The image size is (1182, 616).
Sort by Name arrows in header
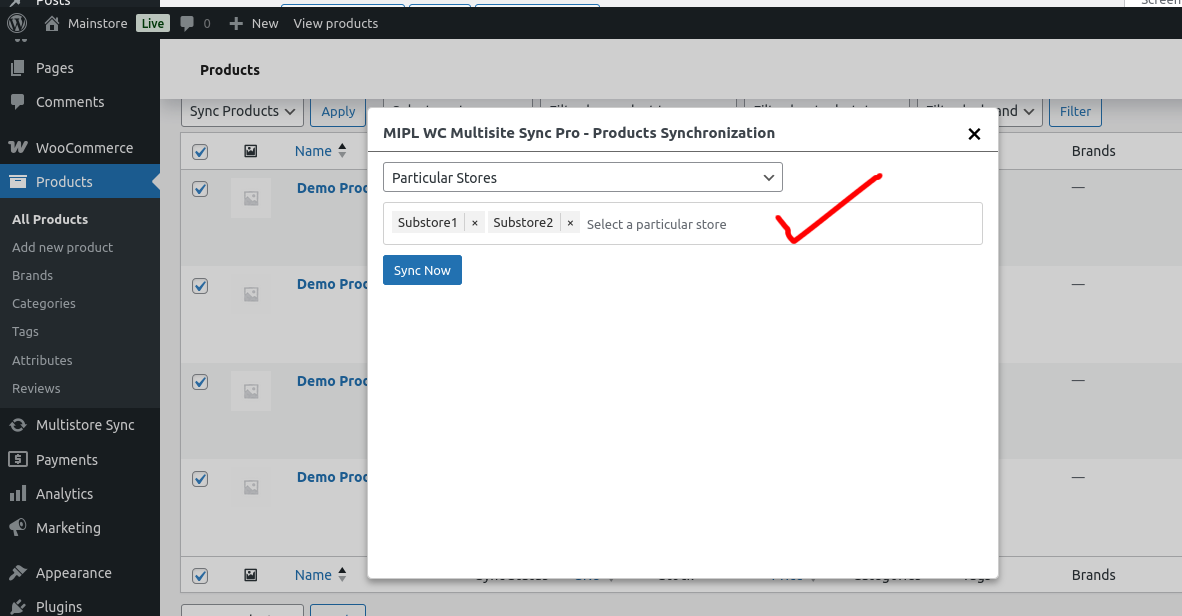pos(342,151)
